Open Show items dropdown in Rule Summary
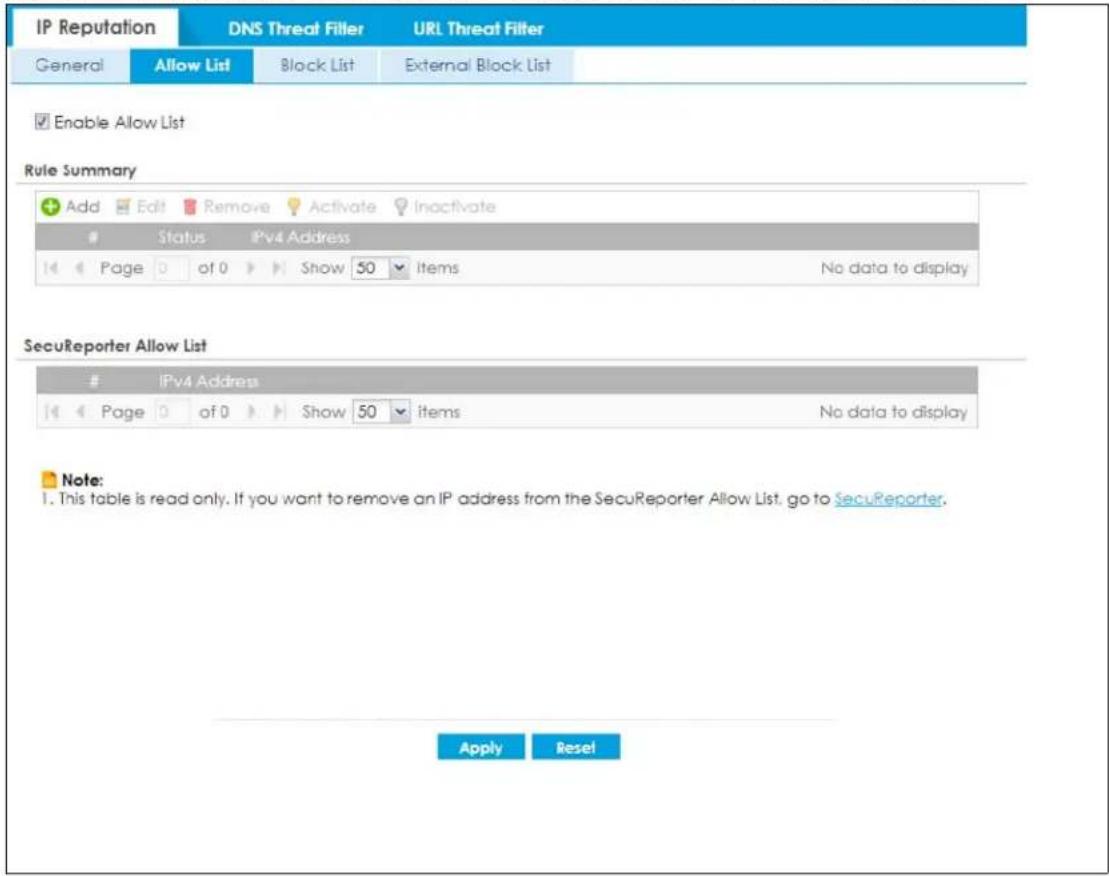This screenshot has width=1109, height=876. (x=400, y=268)
